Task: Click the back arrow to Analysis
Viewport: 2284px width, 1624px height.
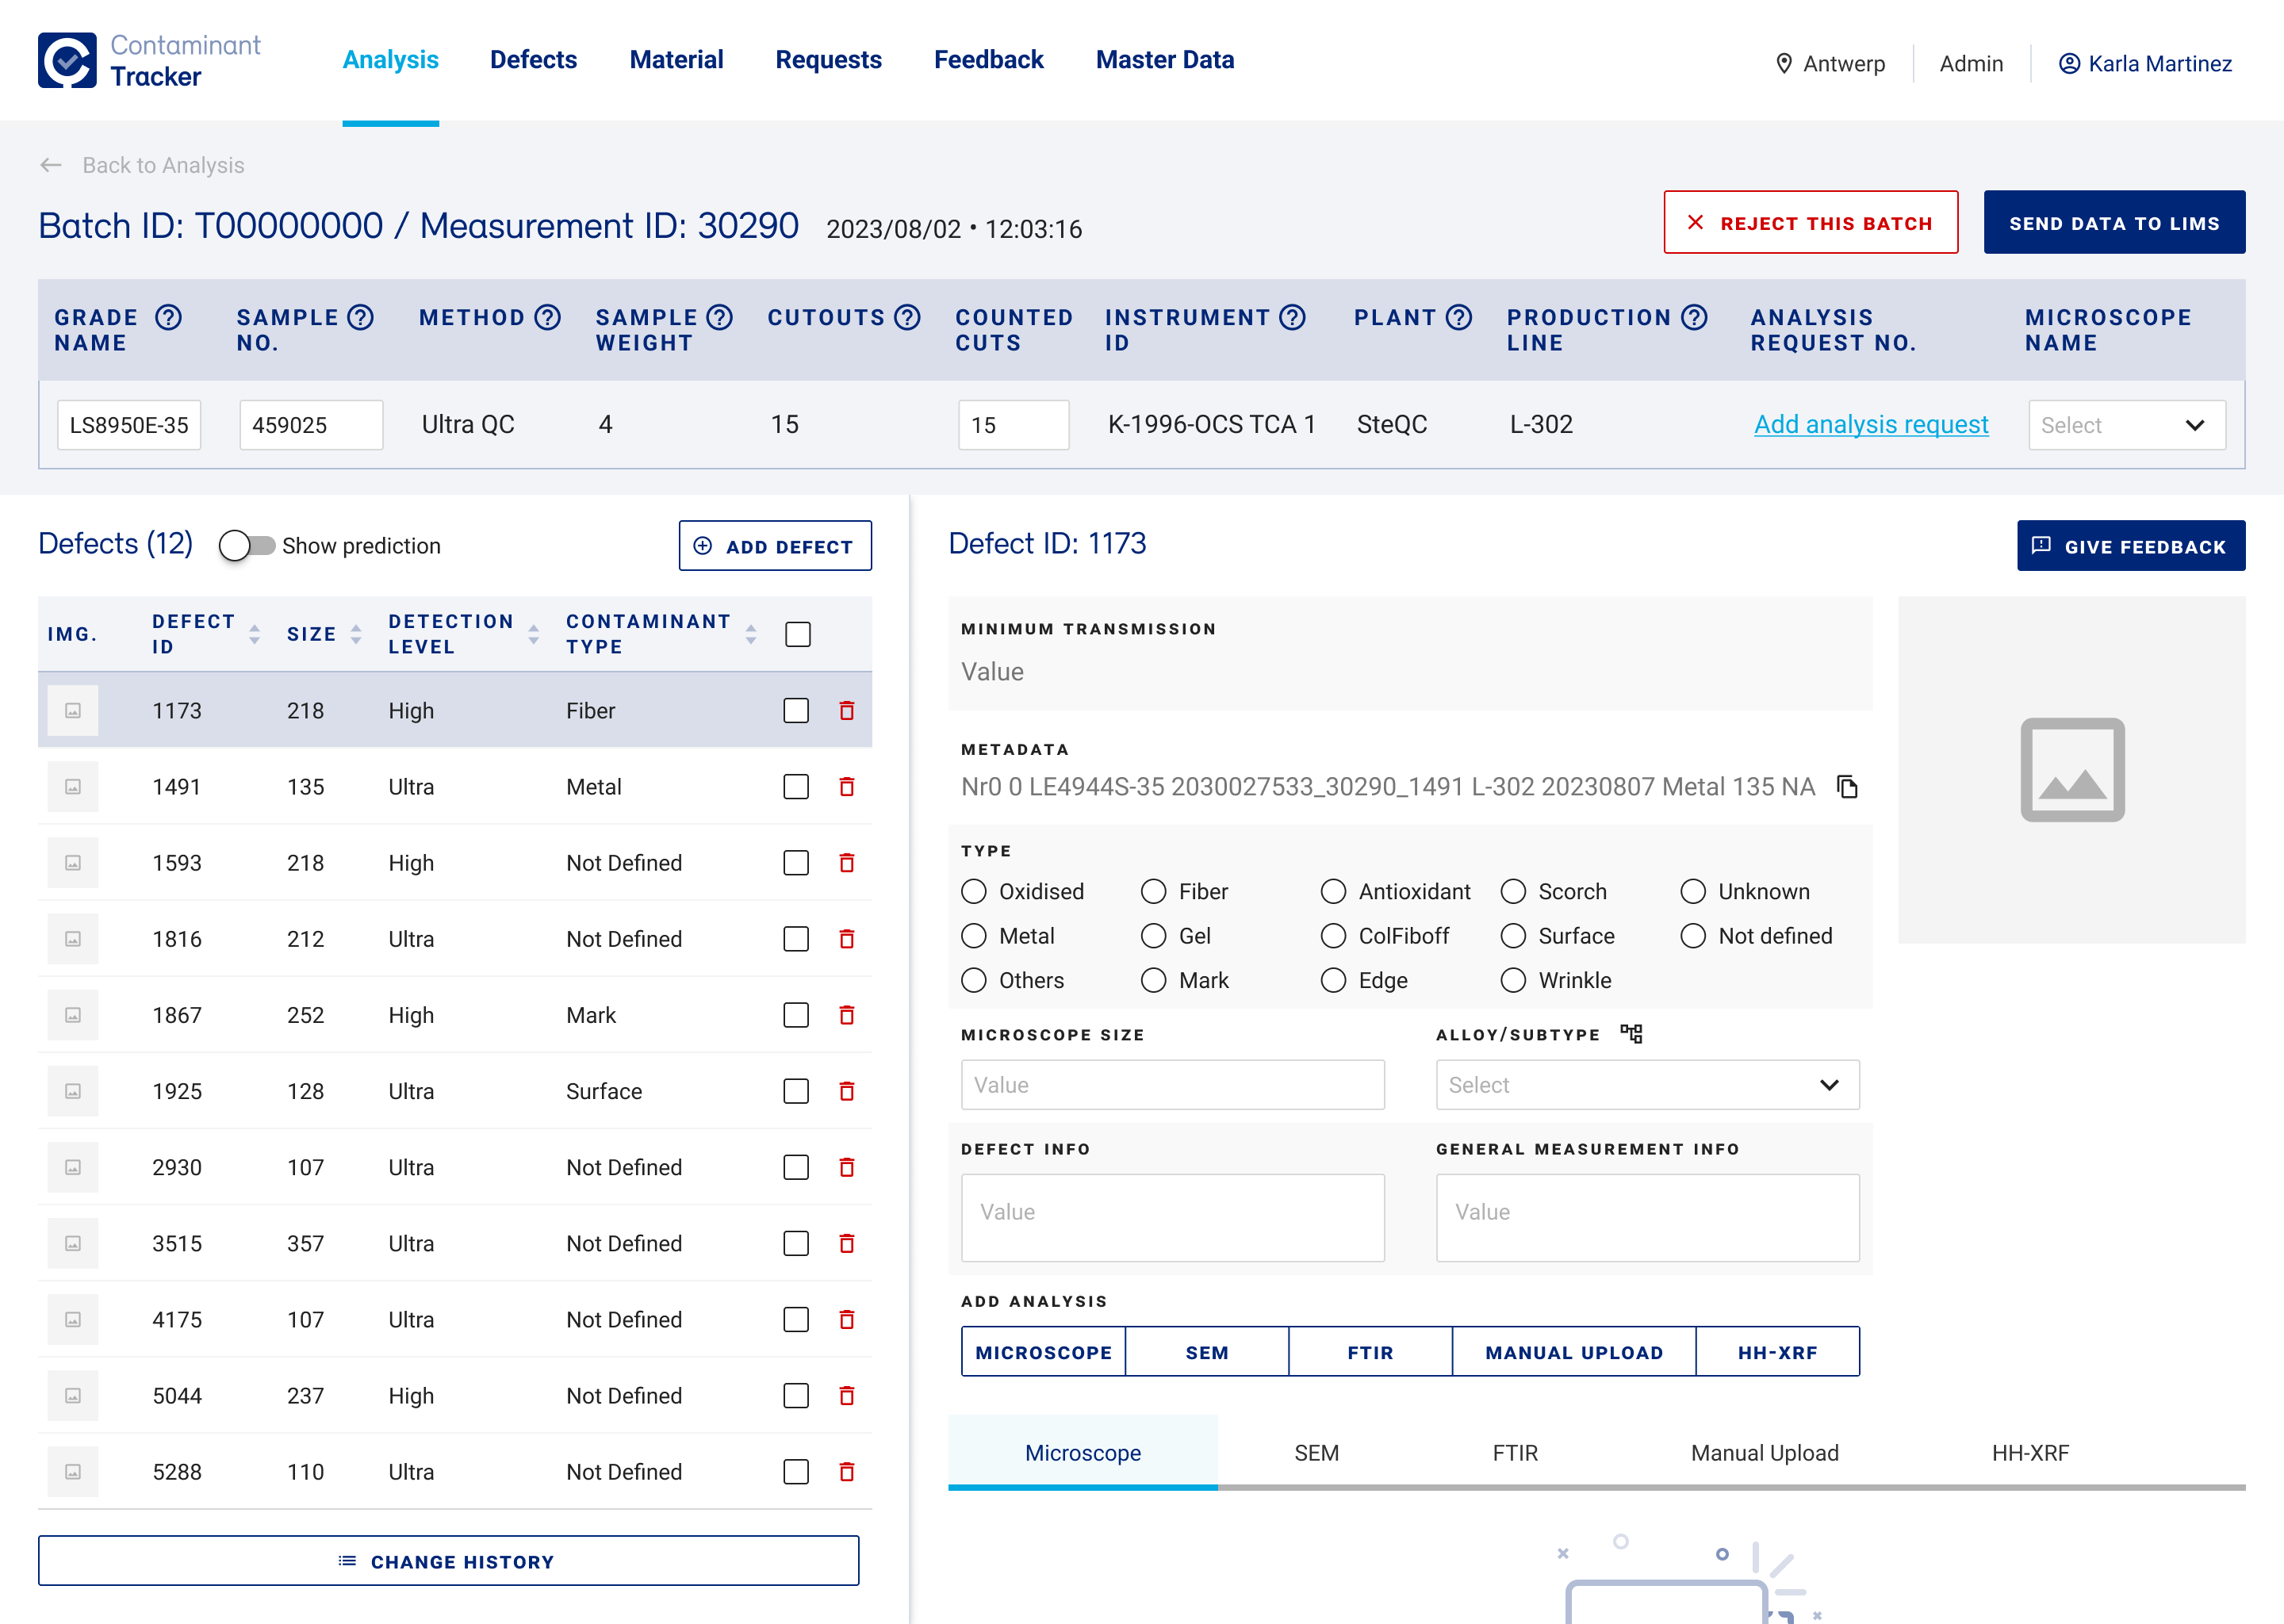Action: [x=51, y=165]
